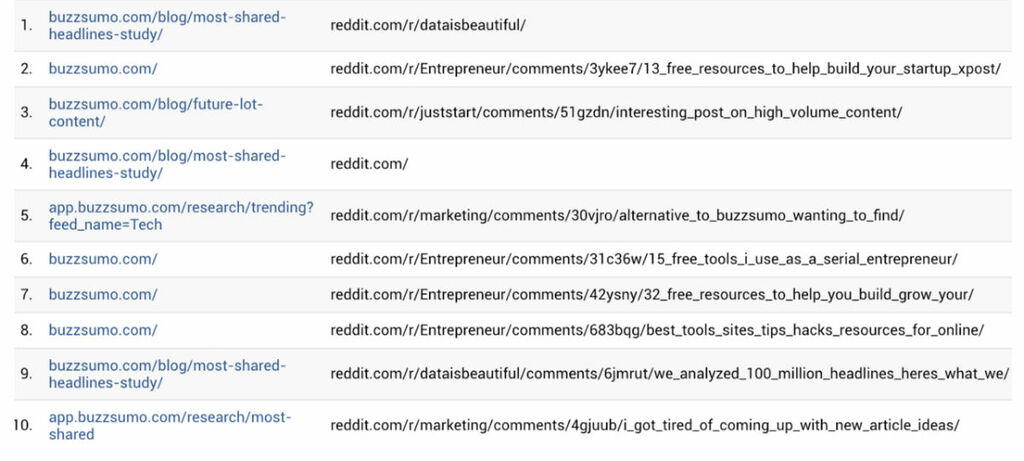Open the most-shared-headlines-study link in row 9
Screen dimensions: 1024x461
coord(166,373)
